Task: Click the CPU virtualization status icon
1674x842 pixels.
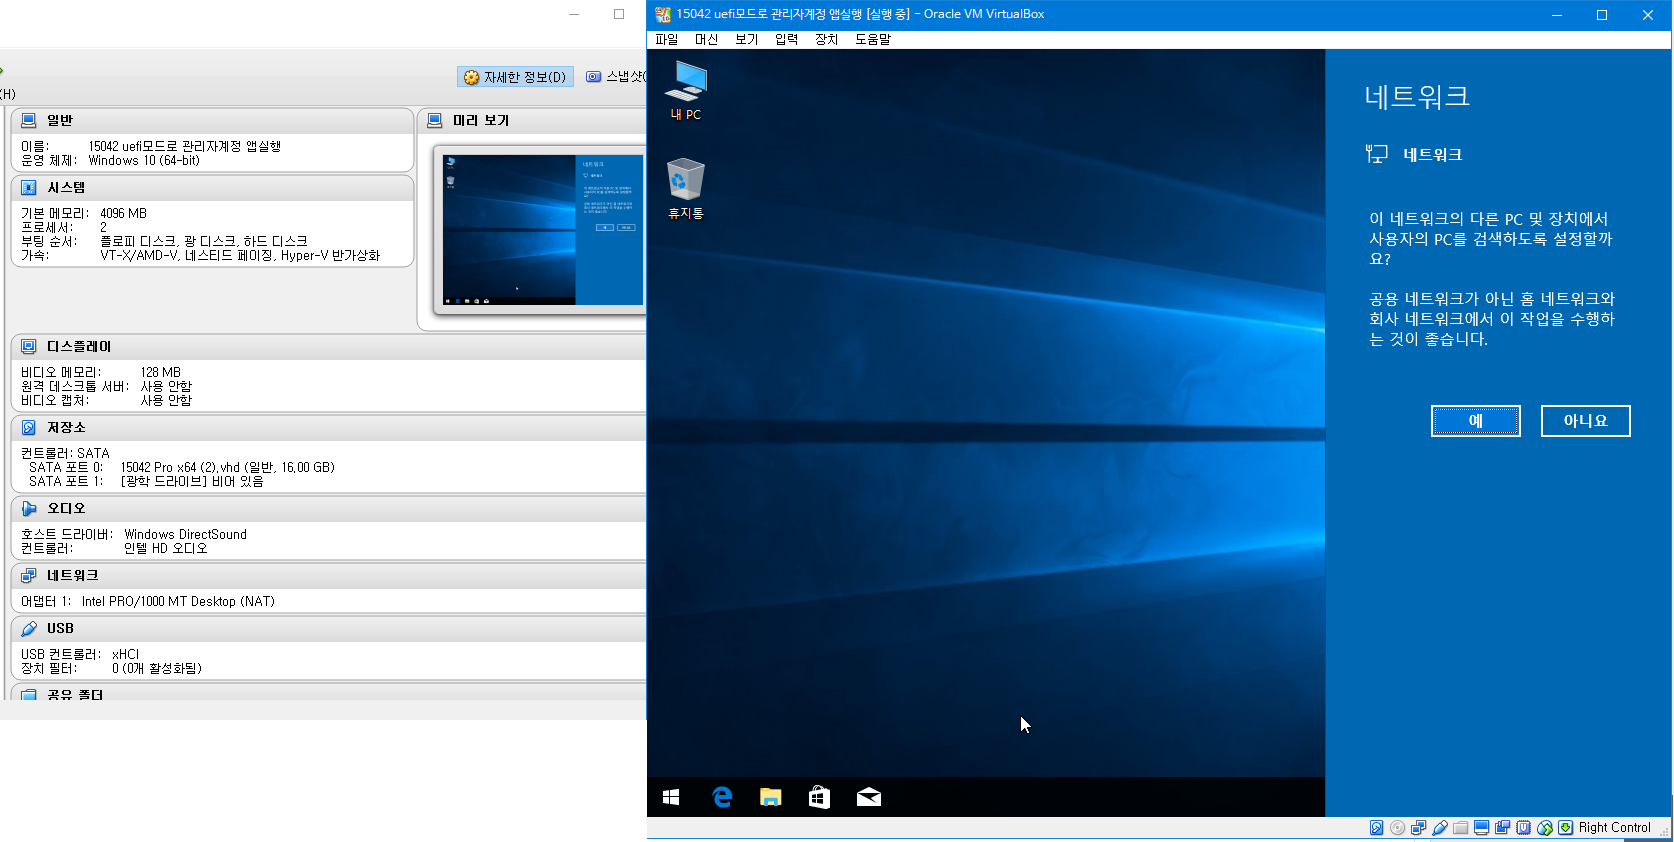Action: pyautogui.click(x=1524, y=828)
